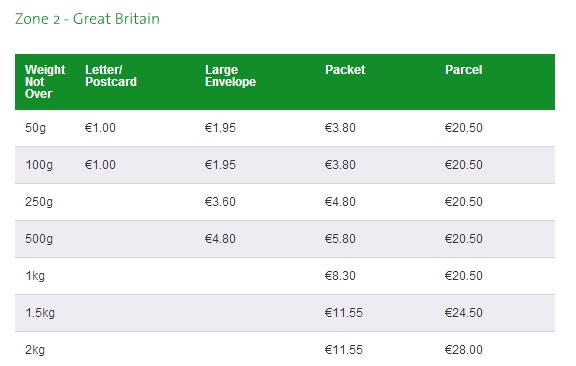Image resolution: width=576 pixels, height=366 pixels.
Task: Select the 250g weight row label
Action: click(39, 202)
